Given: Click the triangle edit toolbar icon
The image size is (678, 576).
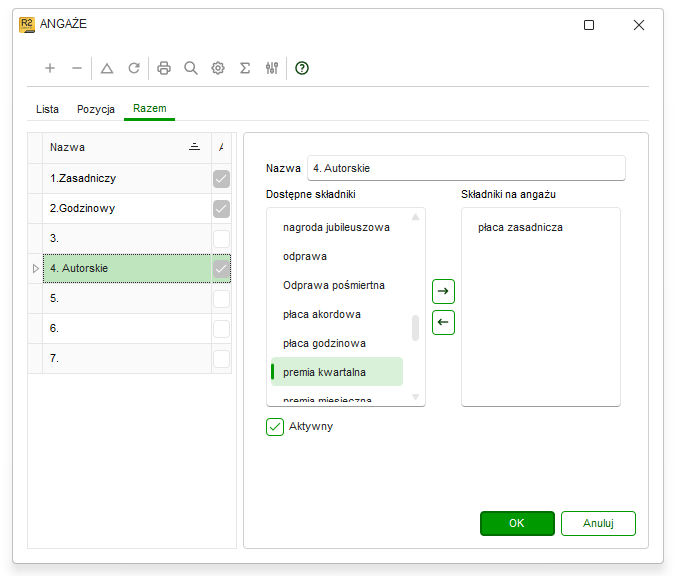Looking at the screenshot, I should (107, 68).
